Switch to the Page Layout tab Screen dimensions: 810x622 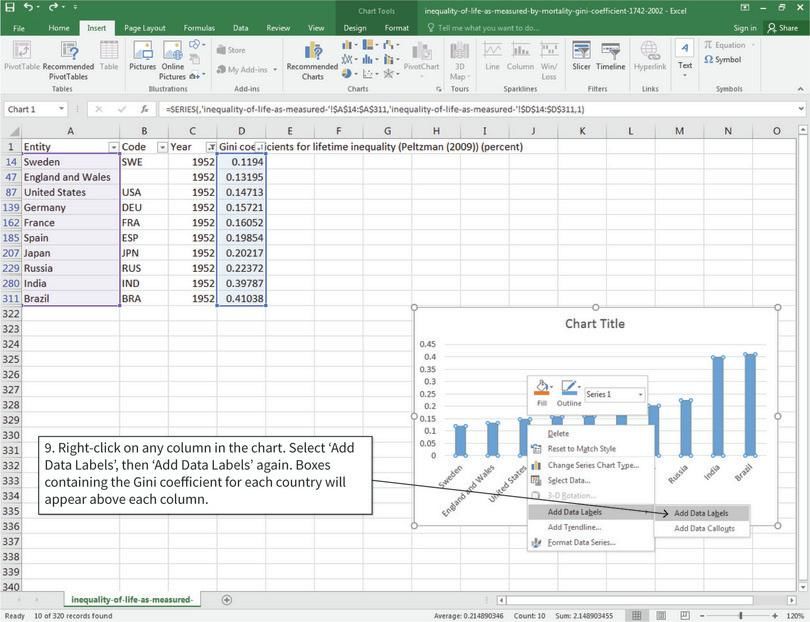pyautogui.click(x=145, y=28)
